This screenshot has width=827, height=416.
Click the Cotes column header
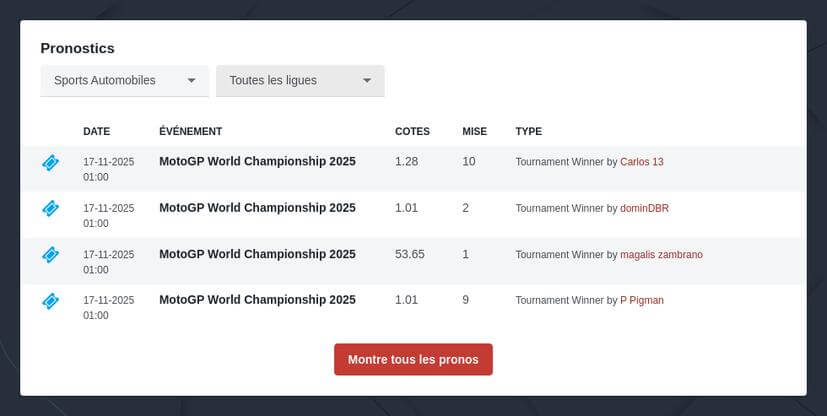pyautogui.click(x=412, y=131)
